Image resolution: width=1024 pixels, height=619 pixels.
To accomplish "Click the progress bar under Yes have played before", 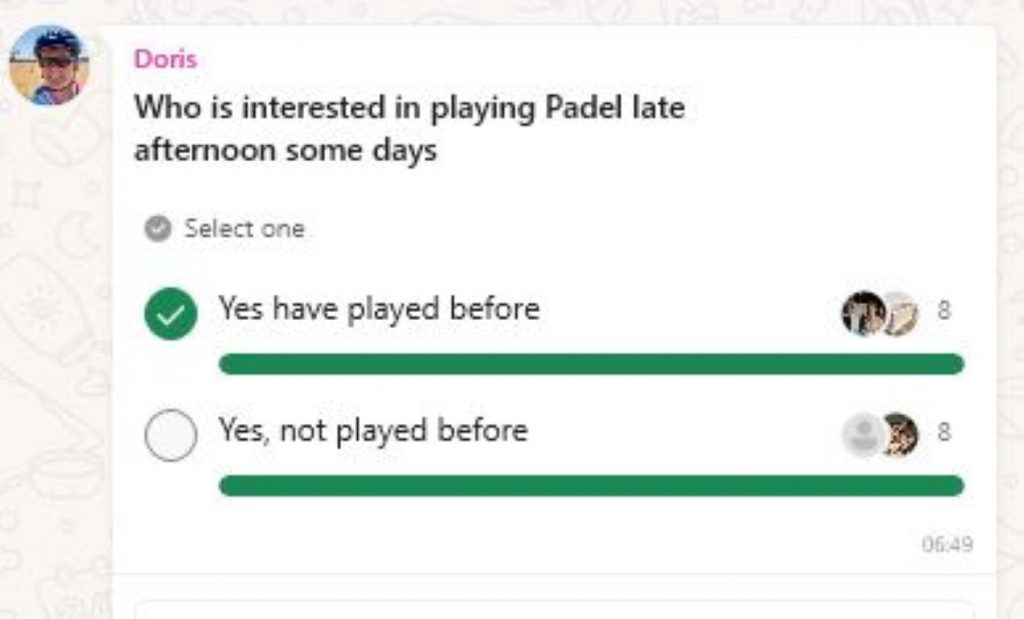I will point(590,364).
